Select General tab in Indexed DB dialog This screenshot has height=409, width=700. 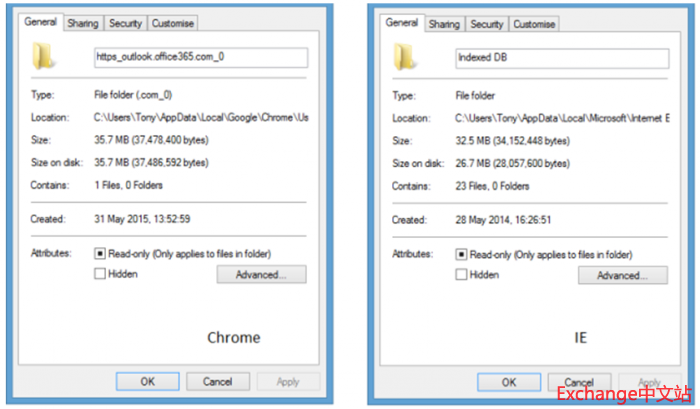[x=401, y=23]
